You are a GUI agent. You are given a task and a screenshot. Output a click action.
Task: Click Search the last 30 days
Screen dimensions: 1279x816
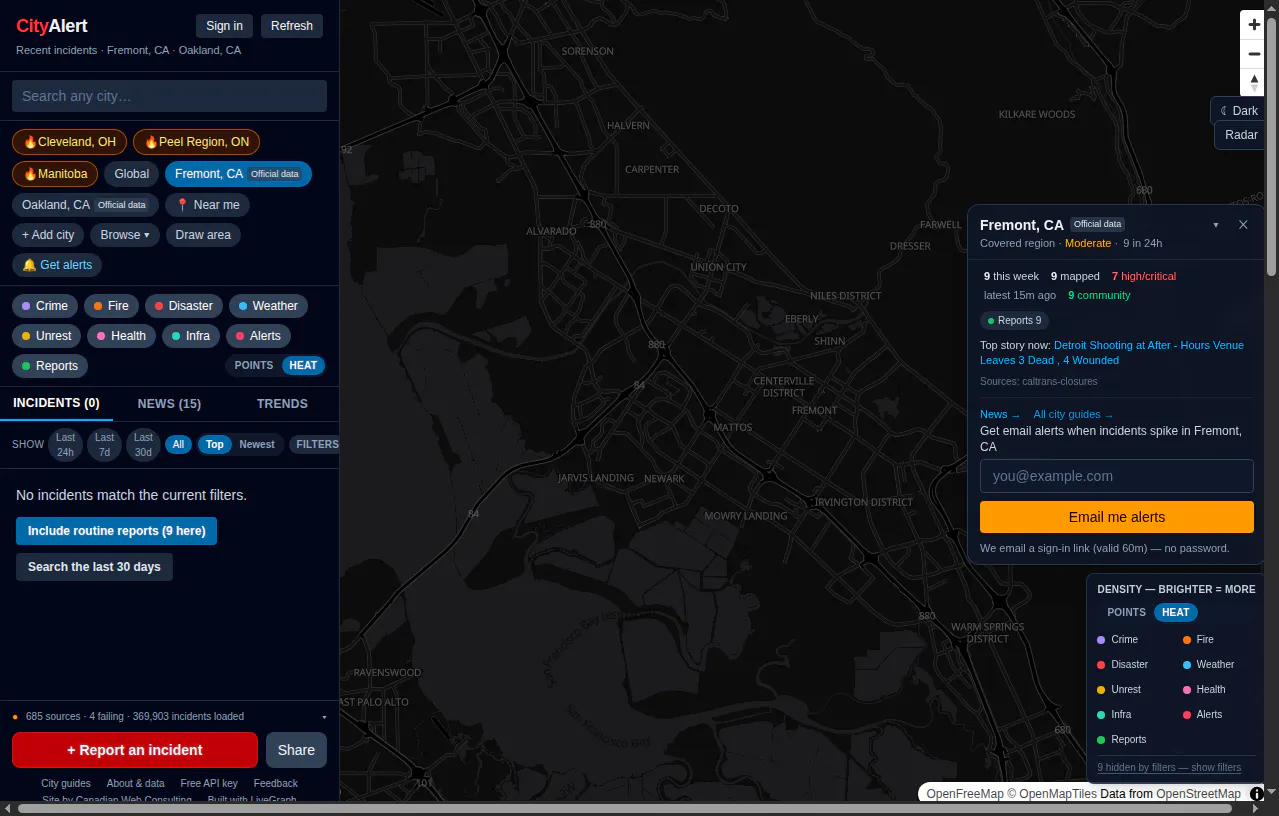click(94, 567)
